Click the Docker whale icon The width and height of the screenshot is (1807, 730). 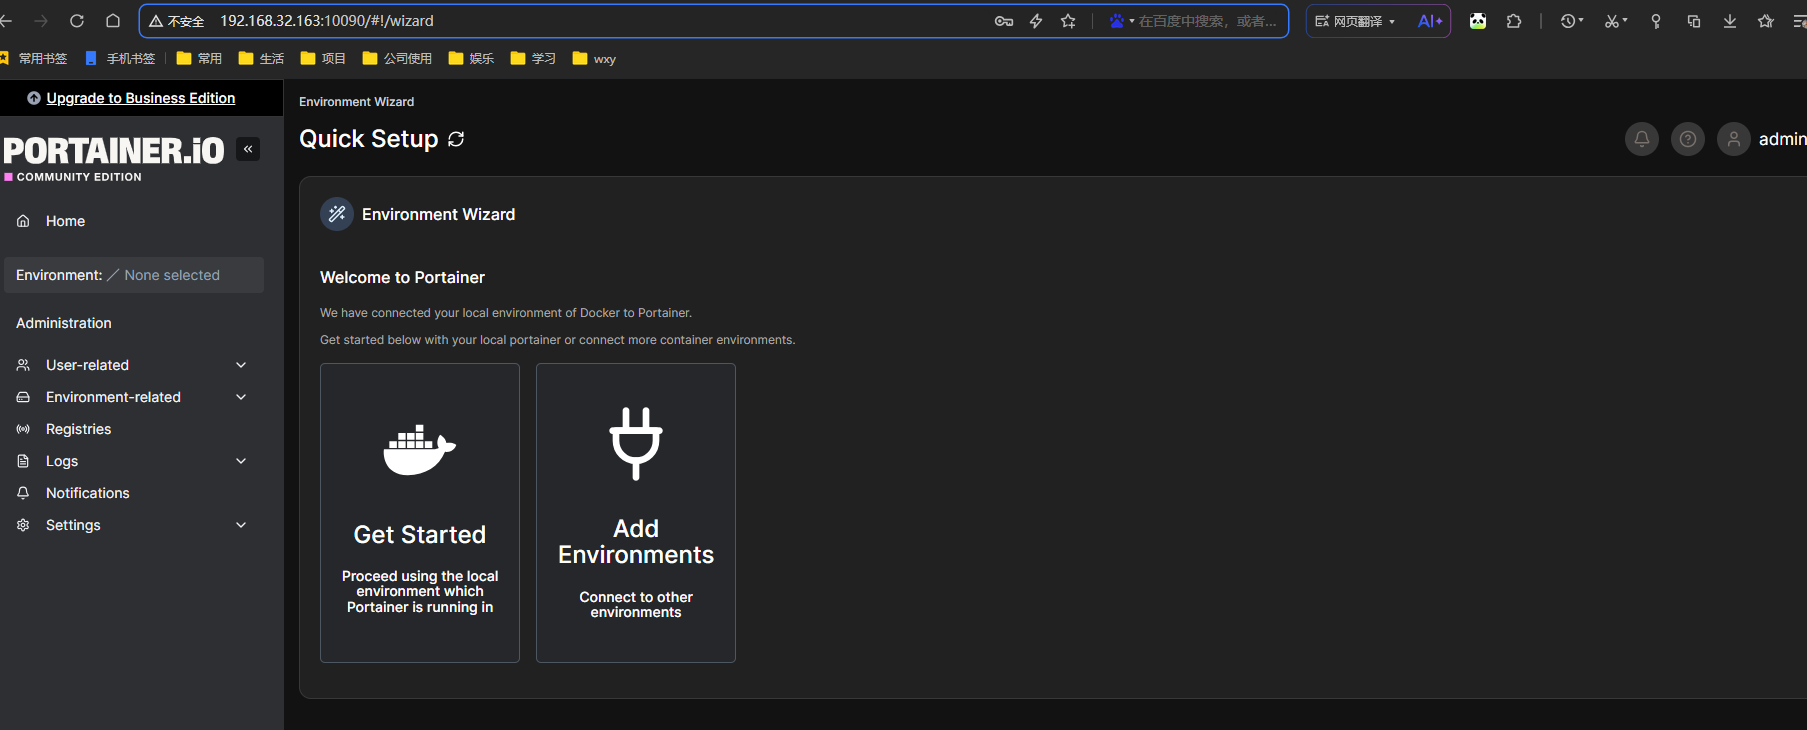[x=420, y=450]
